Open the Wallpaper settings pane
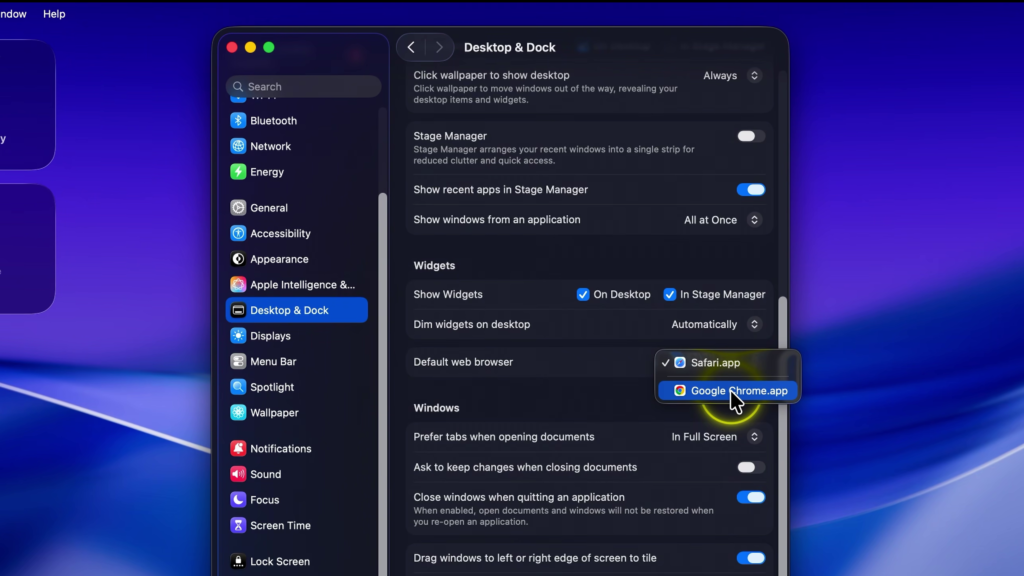1024x576 pixels. (x=296, y=413)
